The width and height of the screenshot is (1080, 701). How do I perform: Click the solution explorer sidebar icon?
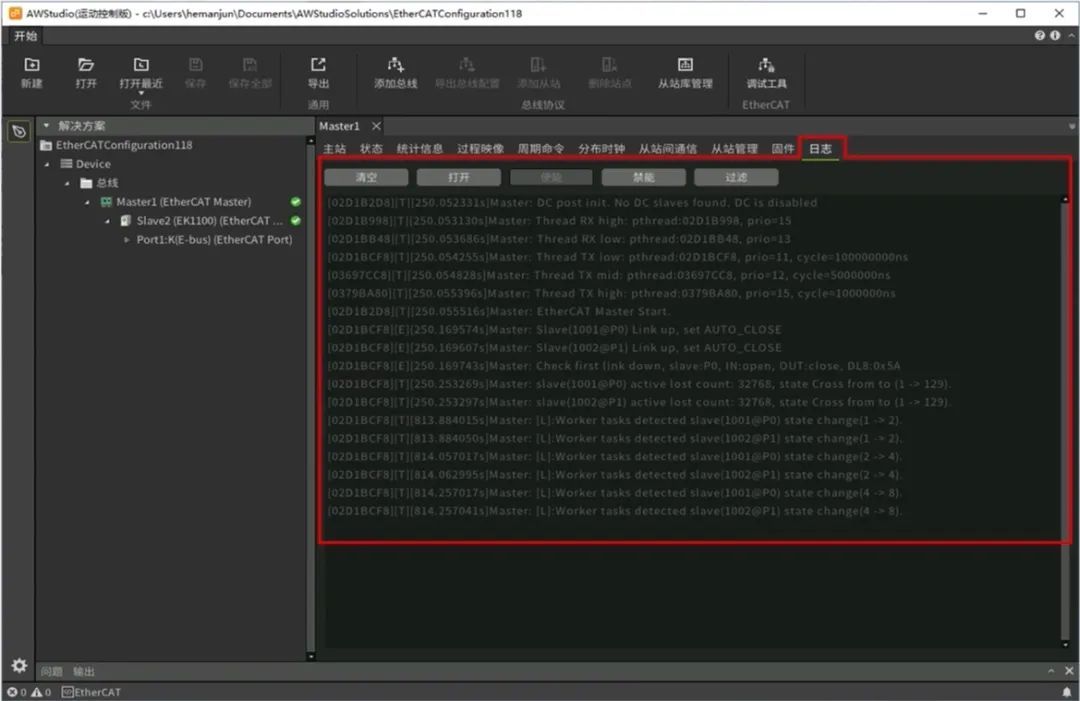tap(19, 131)
